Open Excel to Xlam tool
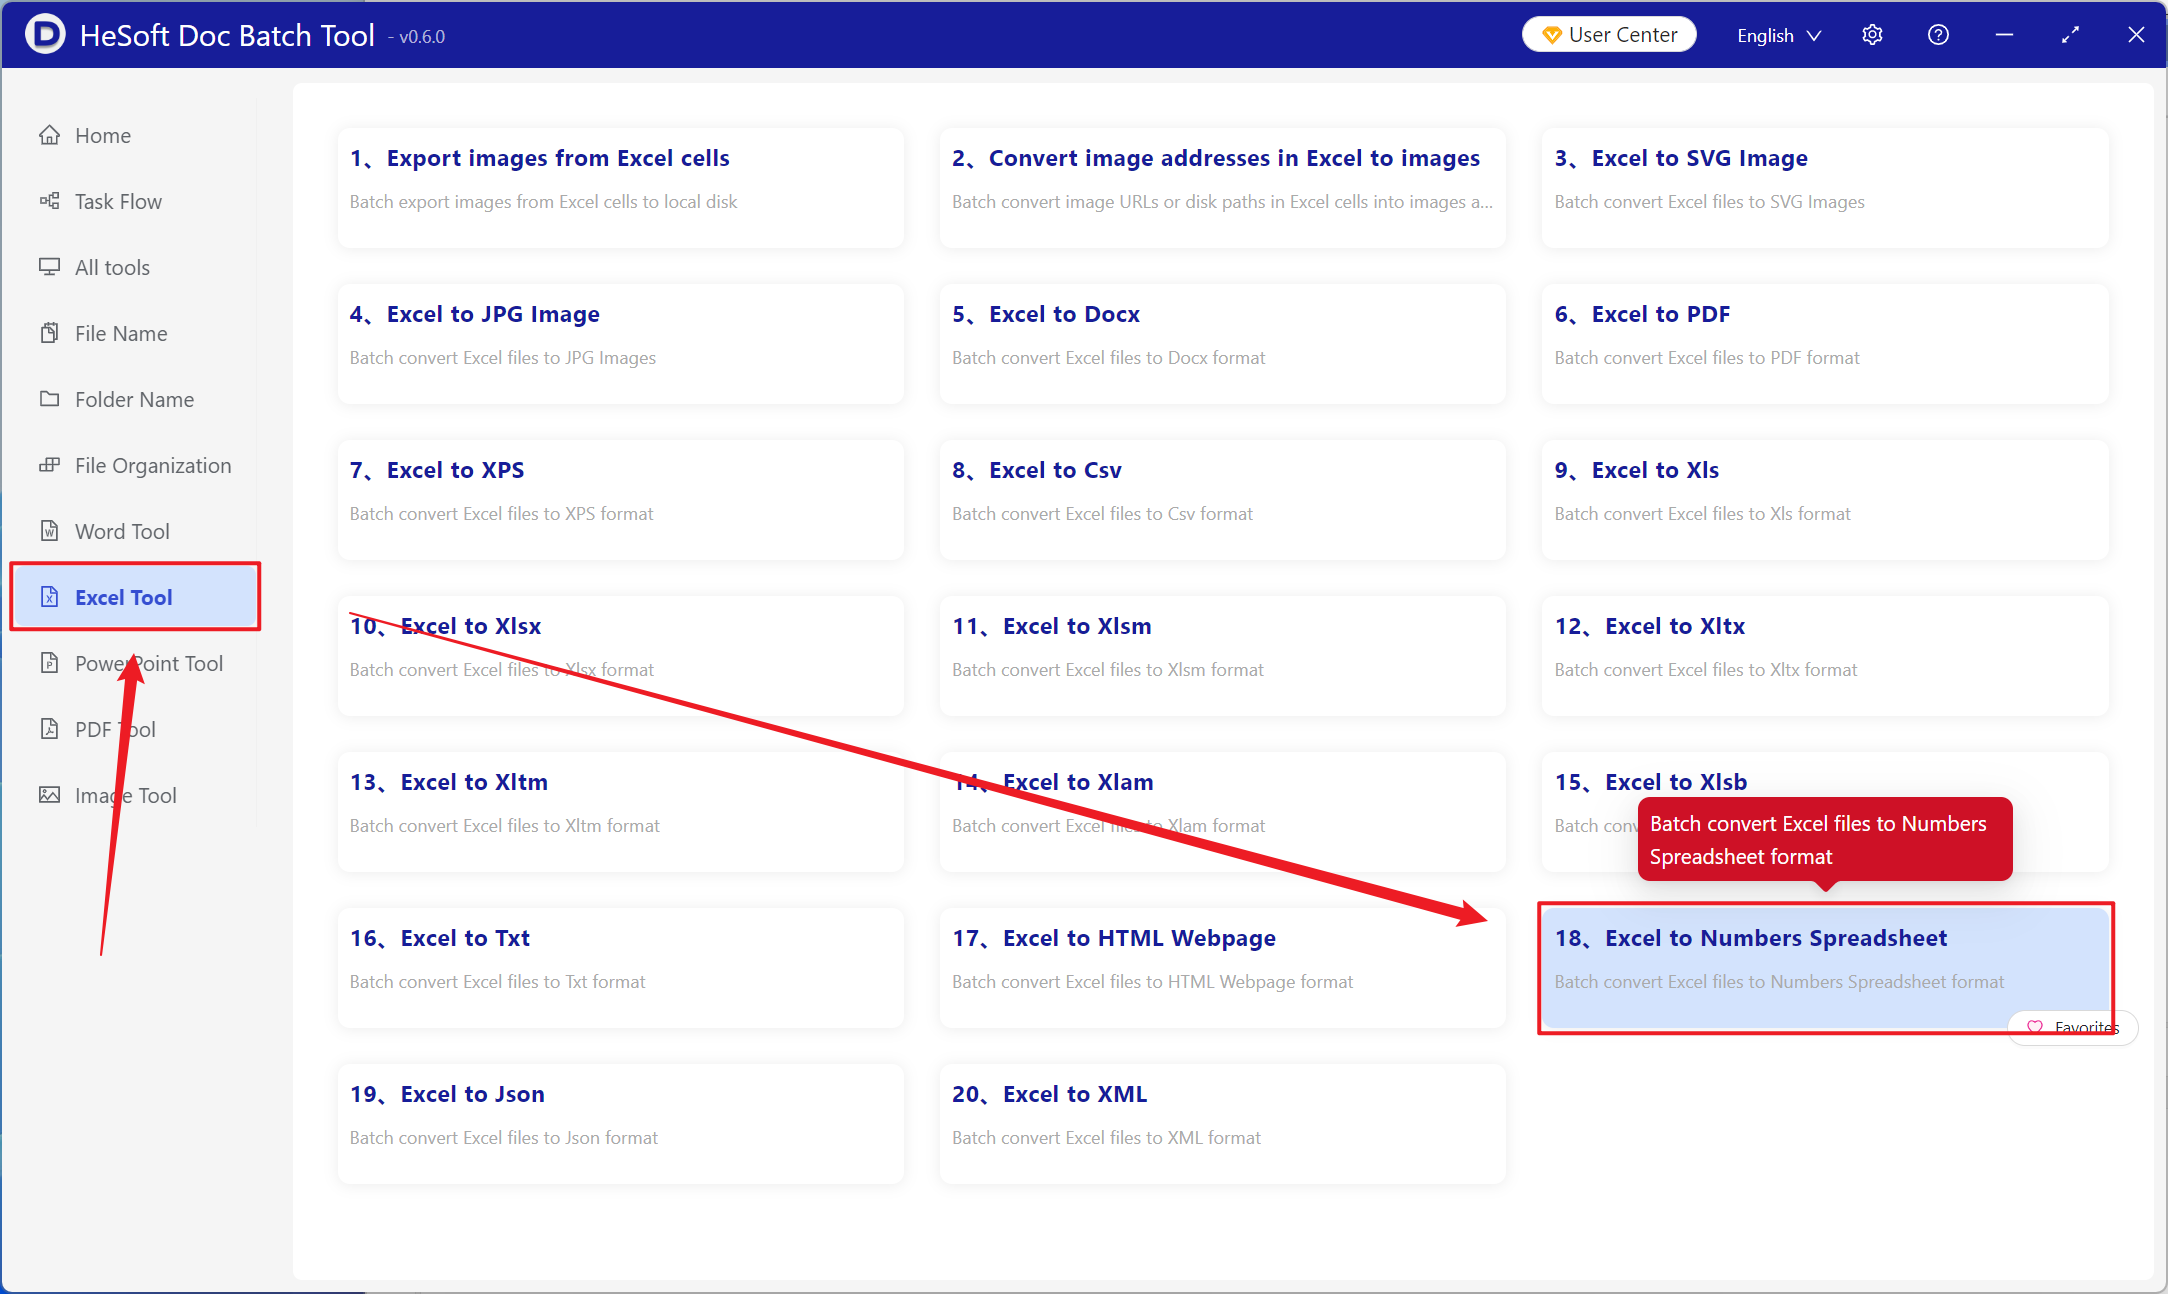Viewport: 2168px width, 1294px height. pos(1222,812)
